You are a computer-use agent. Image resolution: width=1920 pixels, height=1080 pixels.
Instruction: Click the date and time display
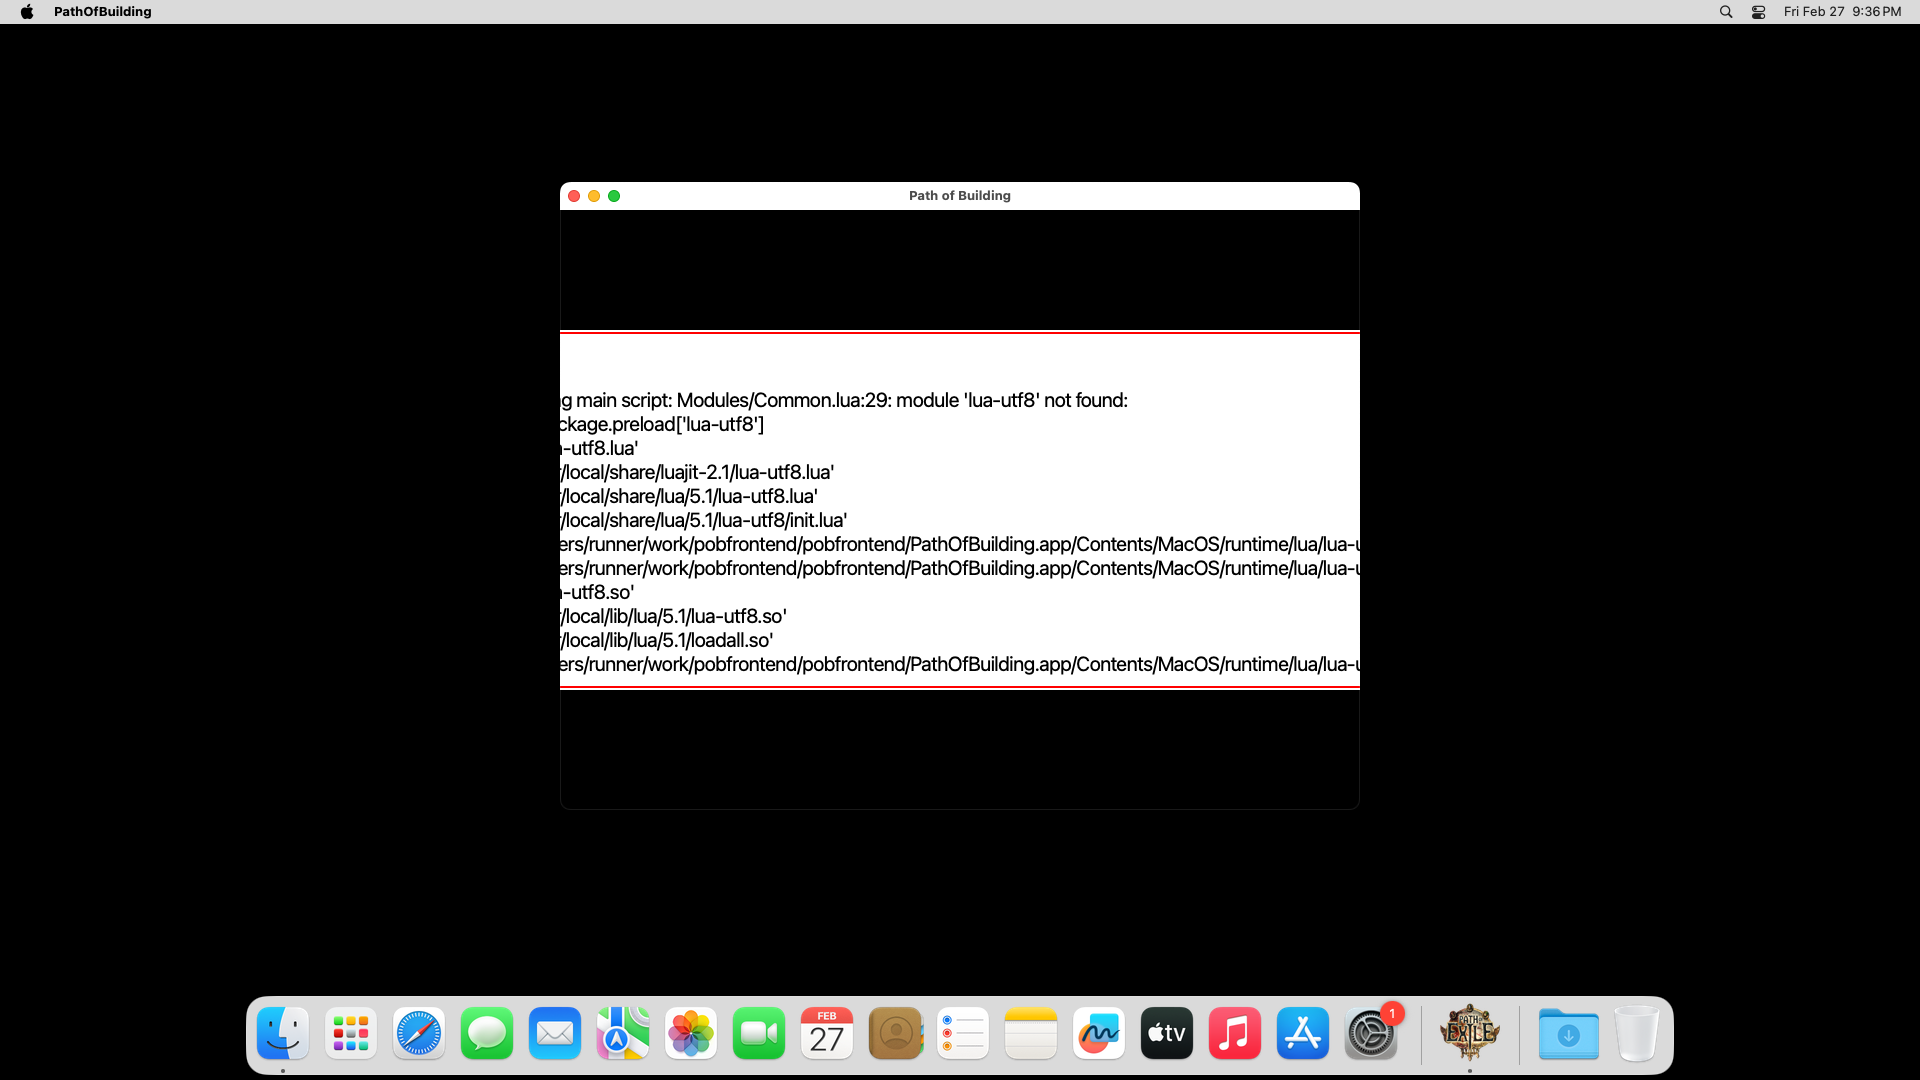[1842, 12]
